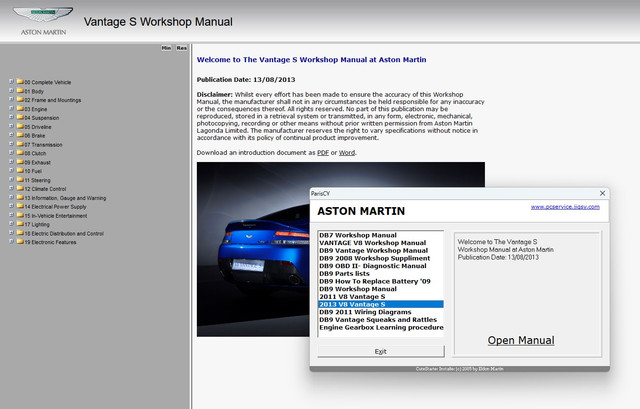Open the 17 Lighting section
Screen dimensions: 640x409
pos(37,225)
